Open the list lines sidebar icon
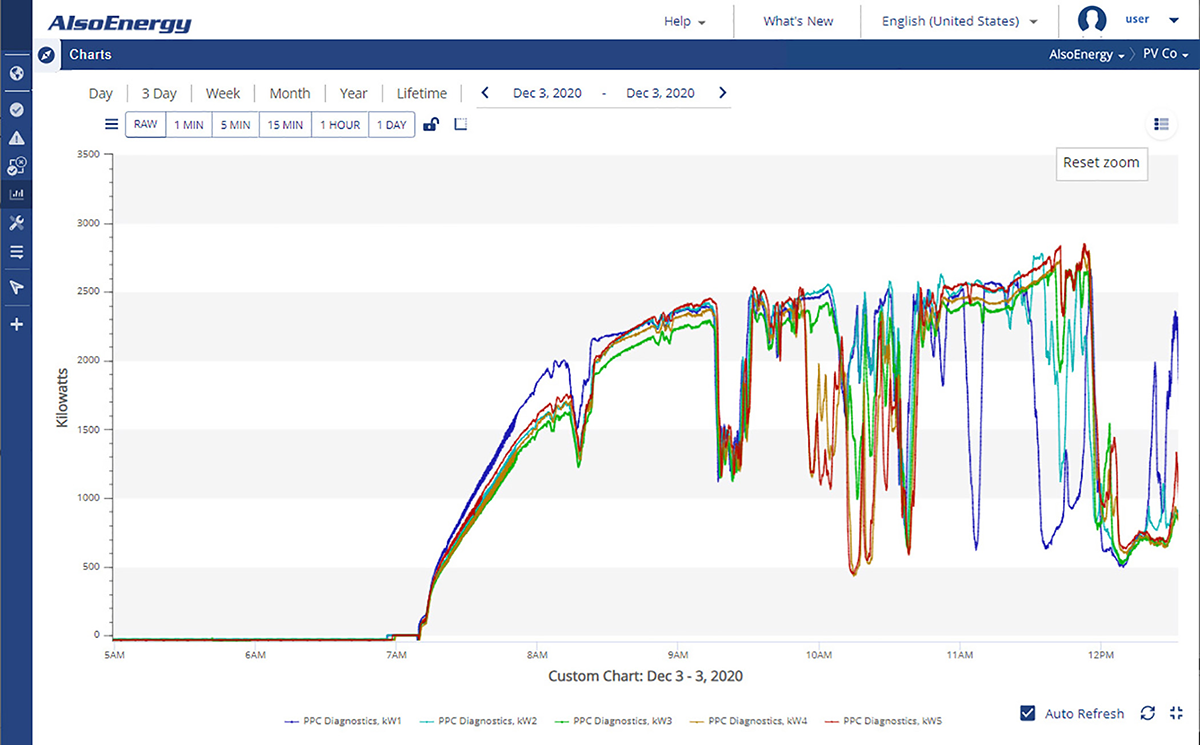 pyautogui.click(x=16, y=252)
